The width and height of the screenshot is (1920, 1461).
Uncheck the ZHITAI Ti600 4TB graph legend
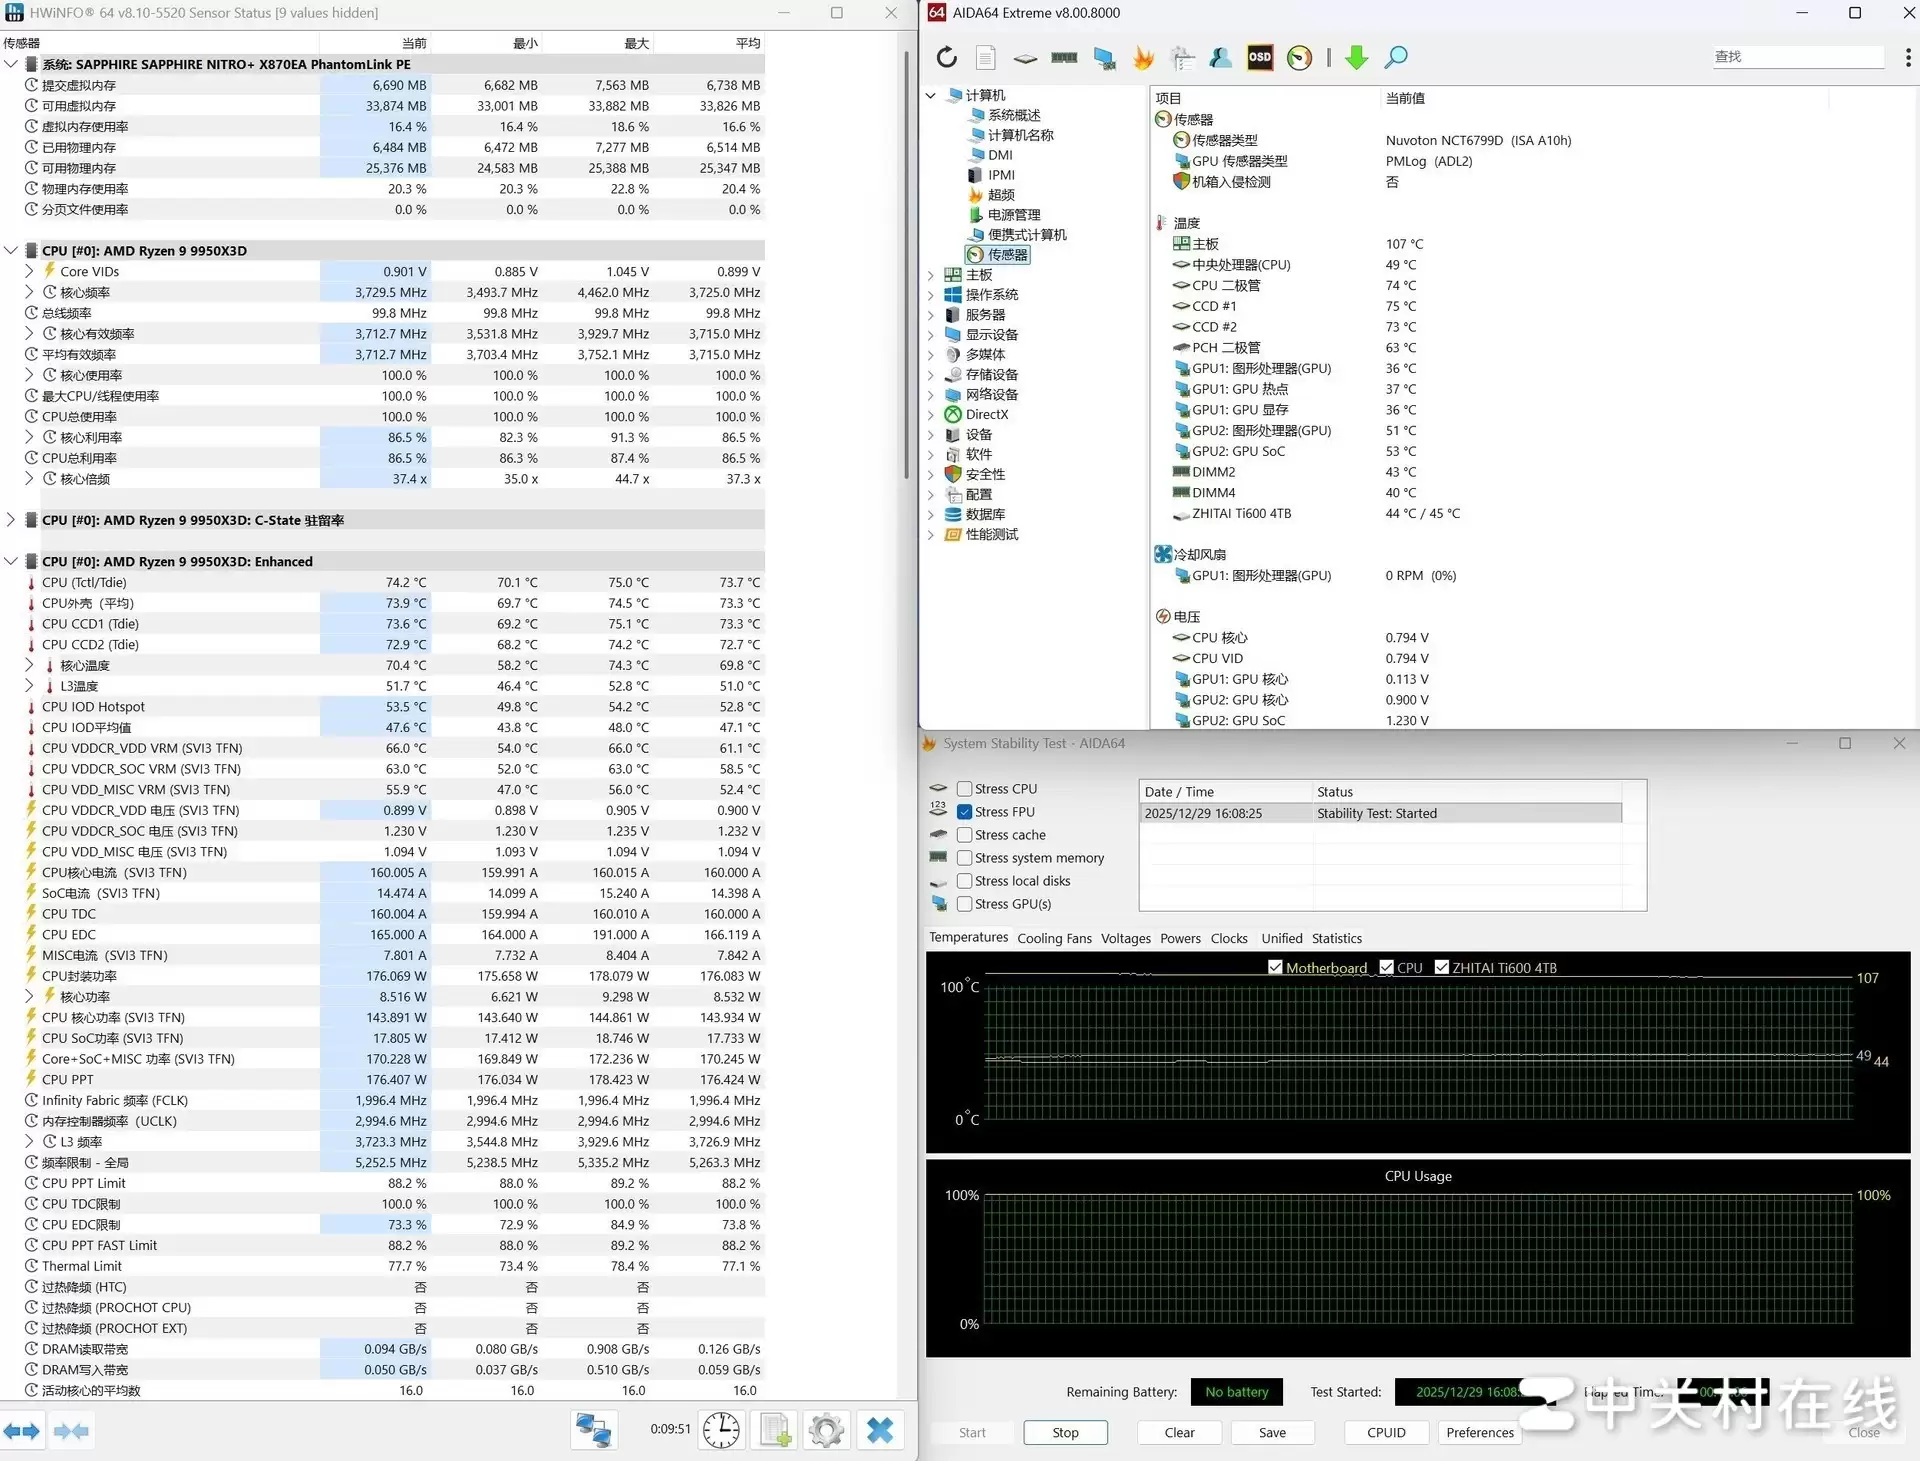1442,967
